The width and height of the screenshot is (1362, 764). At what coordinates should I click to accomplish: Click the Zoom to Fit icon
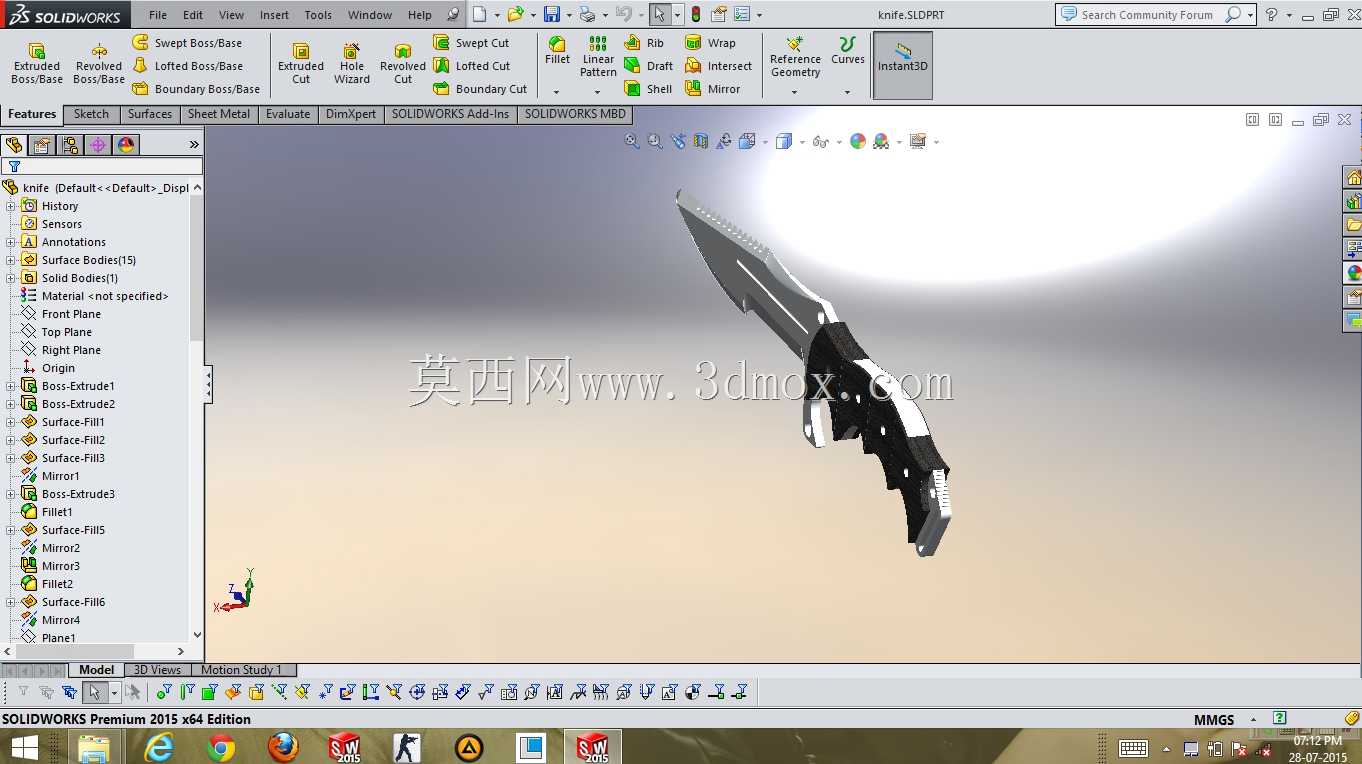(x=632, y=142)
